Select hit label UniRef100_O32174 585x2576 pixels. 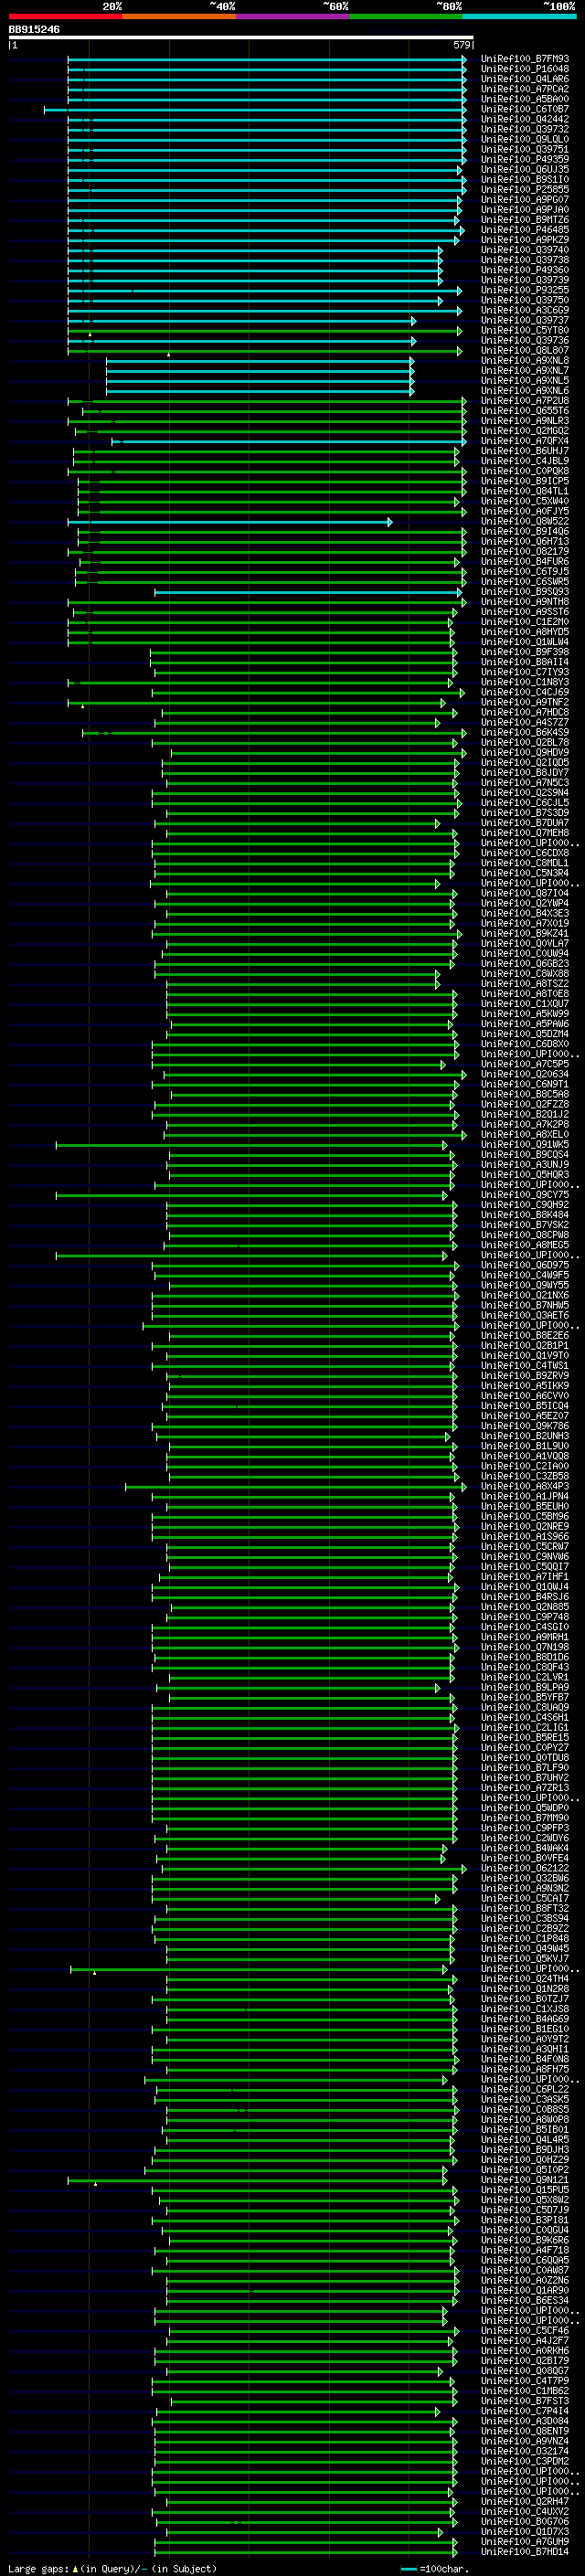pos(525,2451)
